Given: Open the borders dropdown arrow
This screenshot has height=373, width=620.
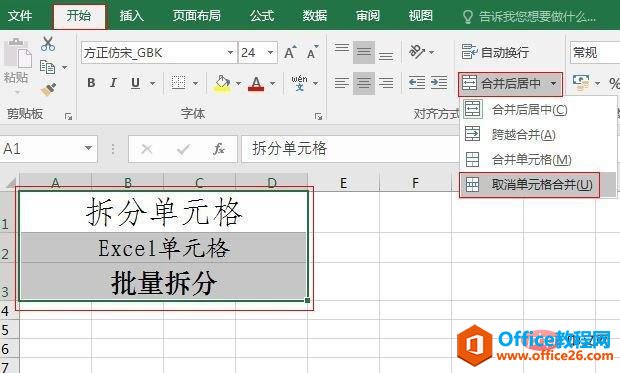Looking at the screenshot, I should pyautogui.click(x=195, y=83).
